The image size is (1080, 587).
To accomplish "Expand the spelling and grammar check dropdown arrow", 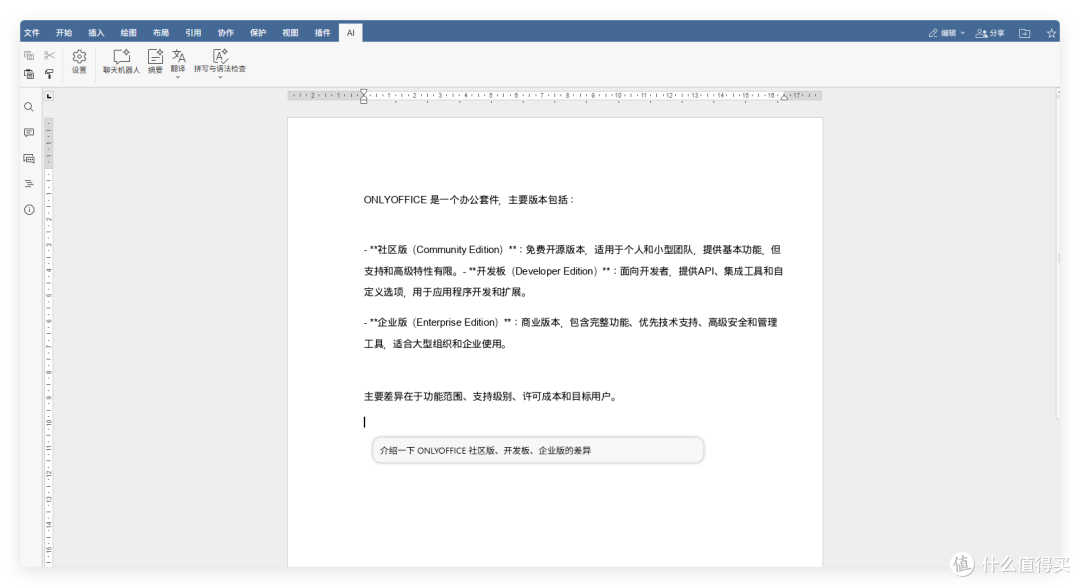I will pyautogui.click(x=220, y=77).
